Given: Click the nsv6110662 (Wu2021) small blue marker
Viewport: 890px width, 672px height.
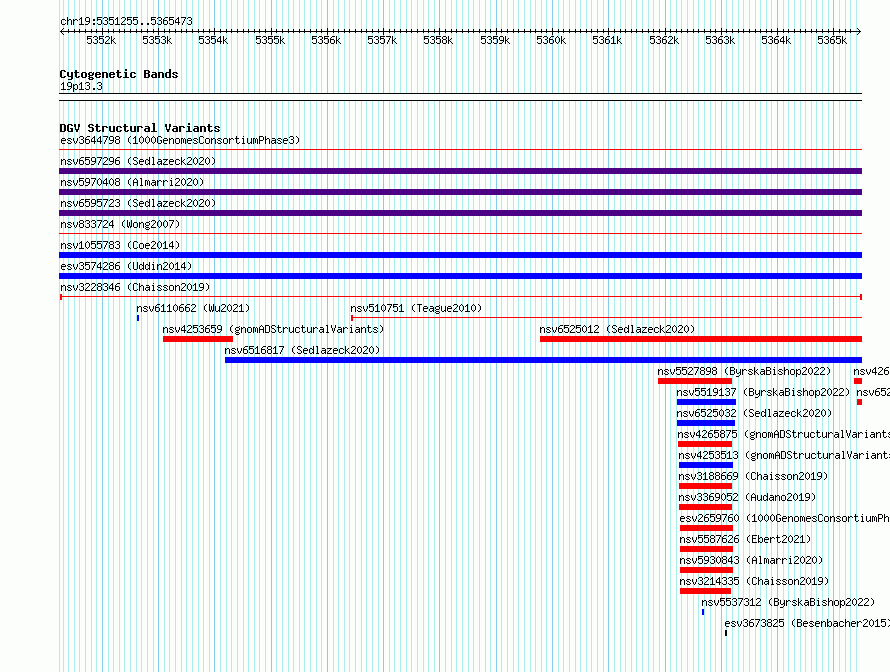Looking at the screenshot, I should pos(138,318).
